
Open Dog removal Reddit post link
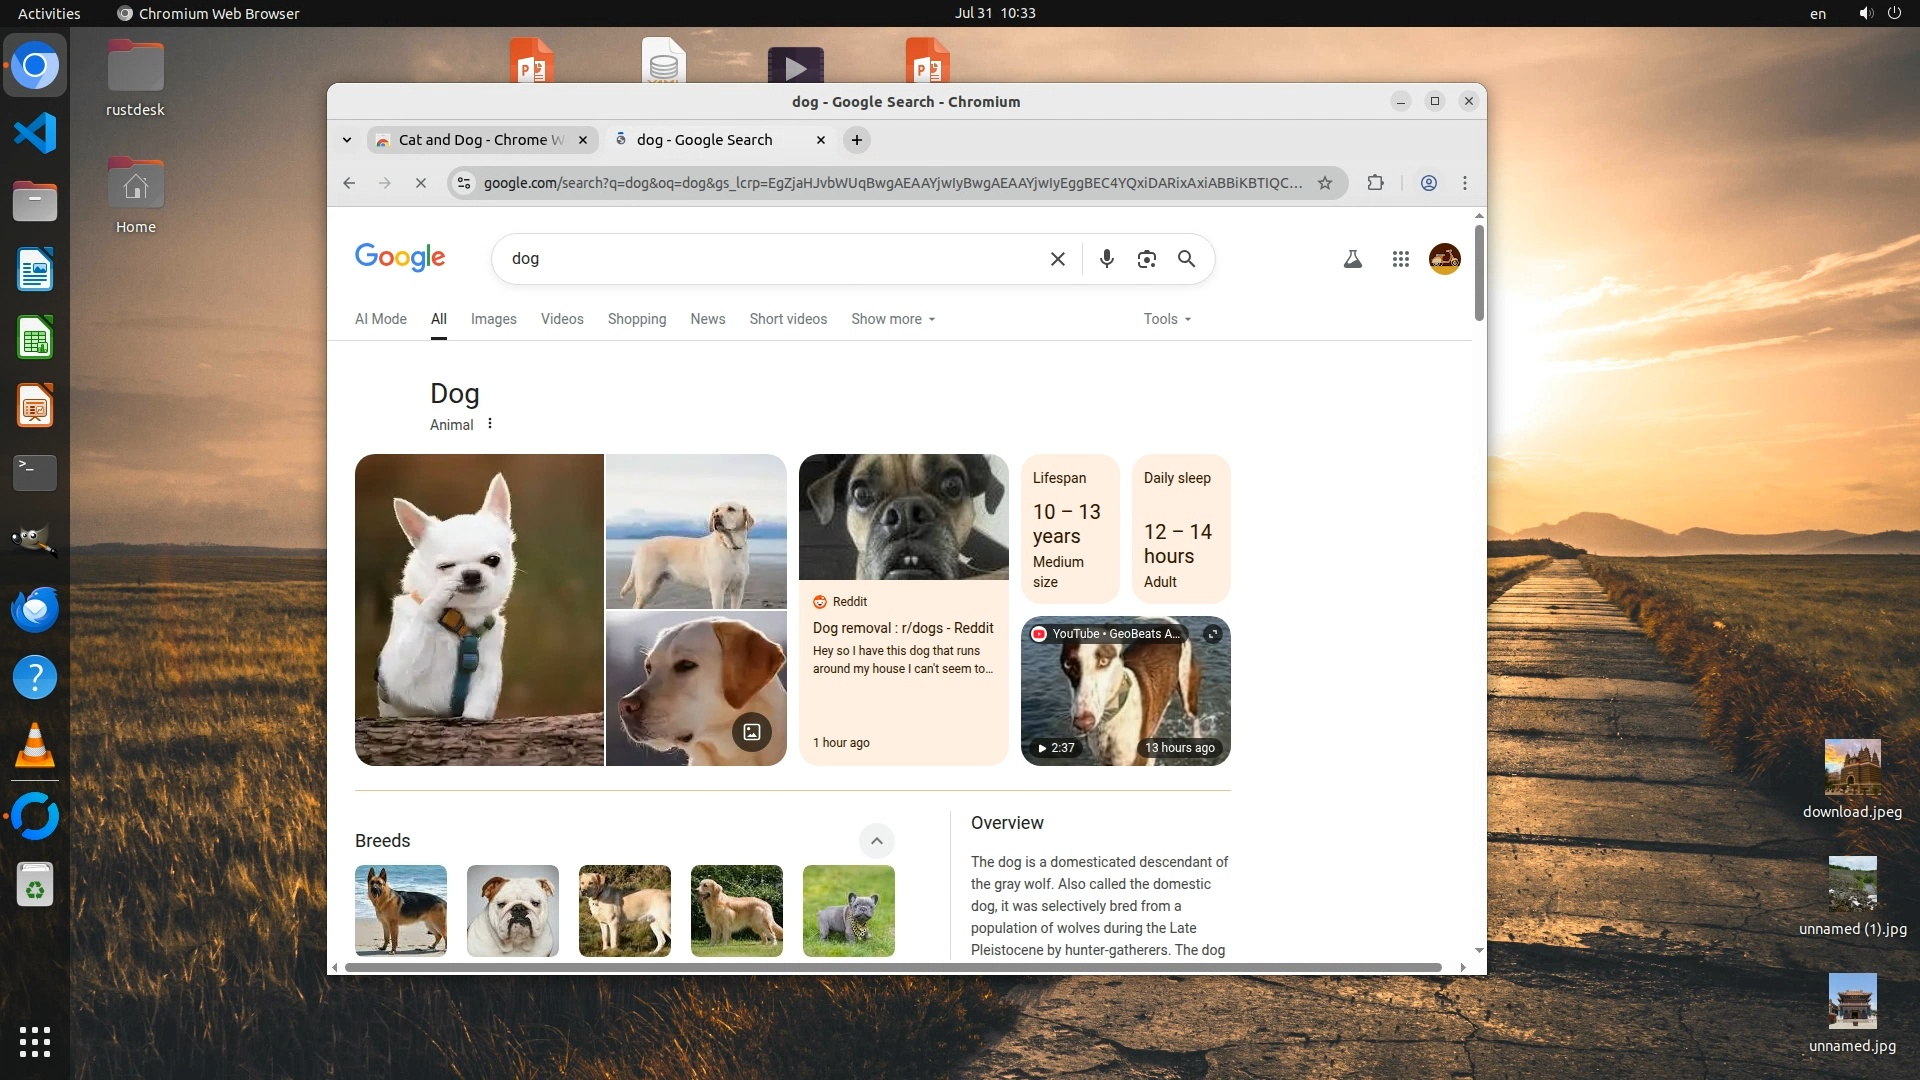pyautogui.click(x=902, y=628)
